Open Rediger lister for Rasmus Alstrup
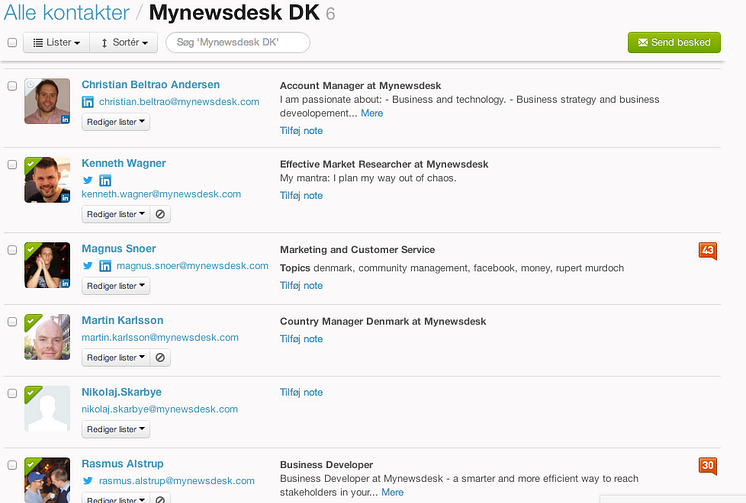The image size is (746, 503). [116, 498]
